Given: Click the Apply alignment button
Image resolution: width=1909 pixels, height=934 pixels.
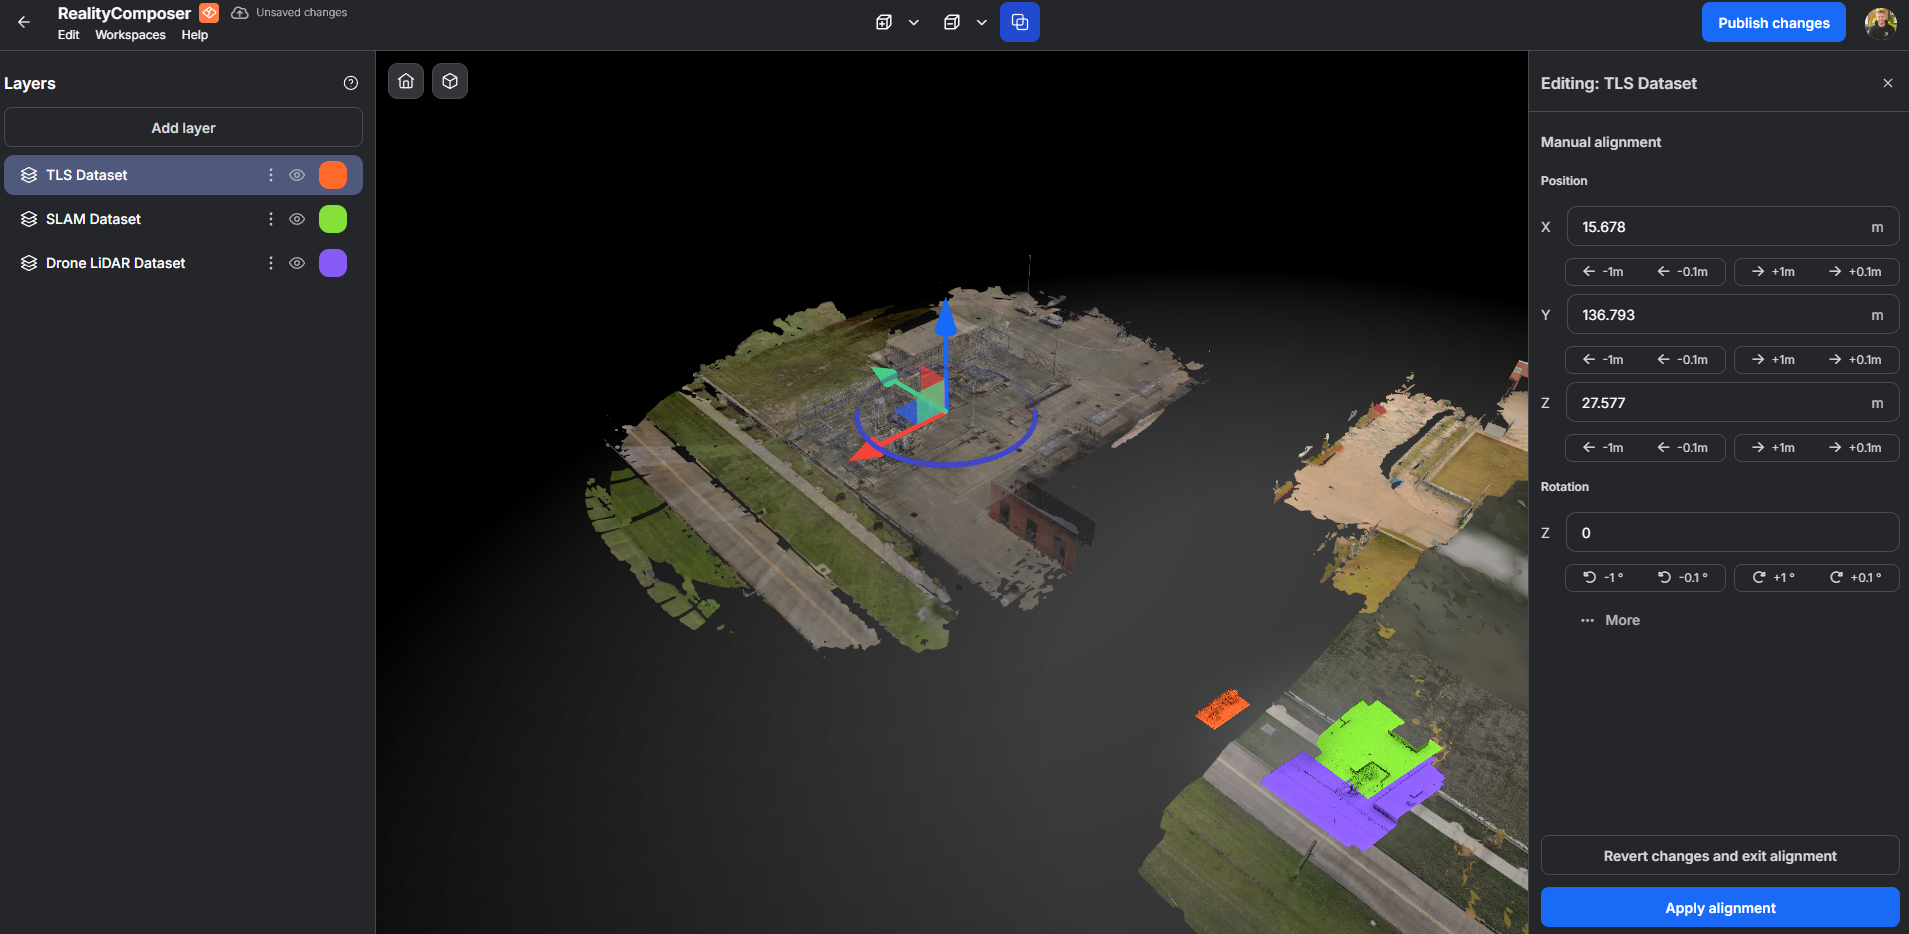Looking at the screenshot, I should point(1719,908).
